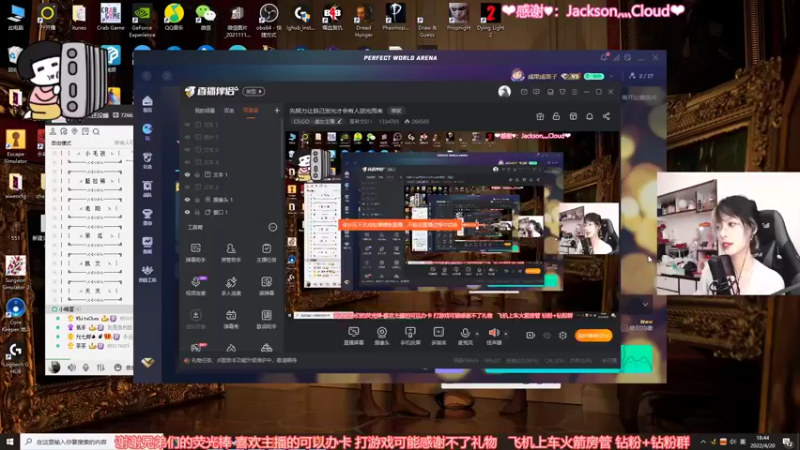Open the search icon in chat window
Viewport: 800px width, 450px height.
[x=96, y=132]
